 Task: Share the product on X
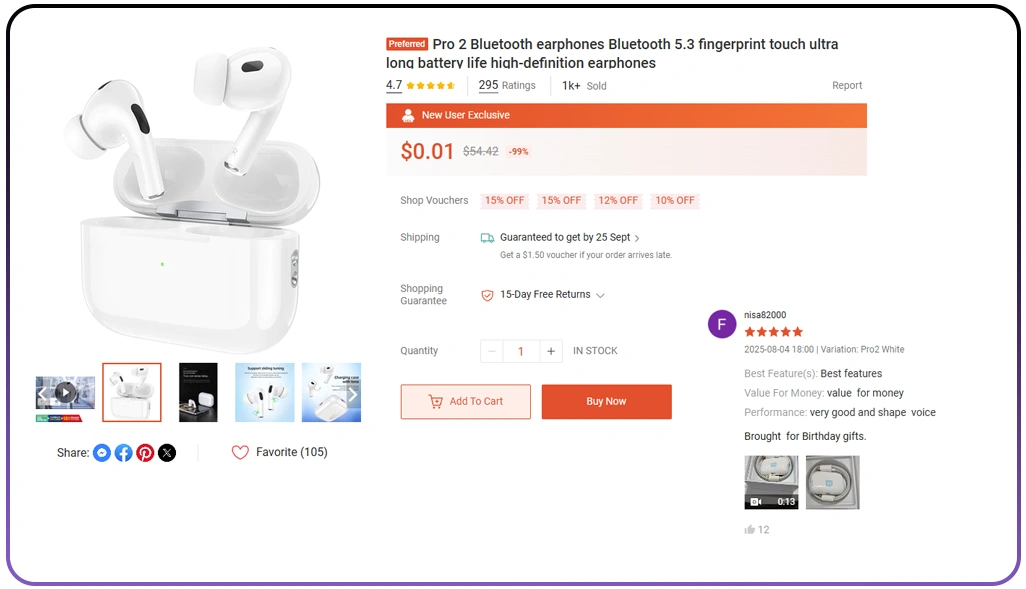[167, 452]
